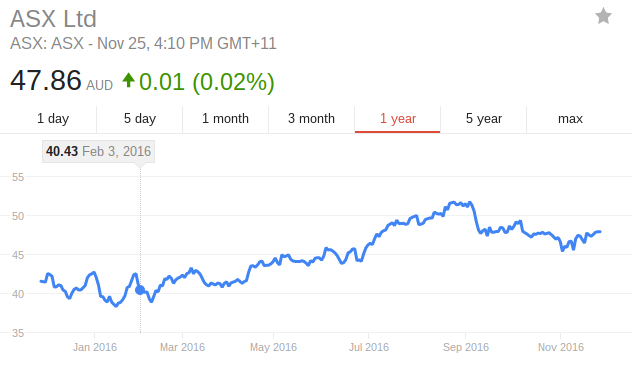Viewport: 632px width, 366px height.
Task: Select the 1 year tab
Action: click(397, 119)
